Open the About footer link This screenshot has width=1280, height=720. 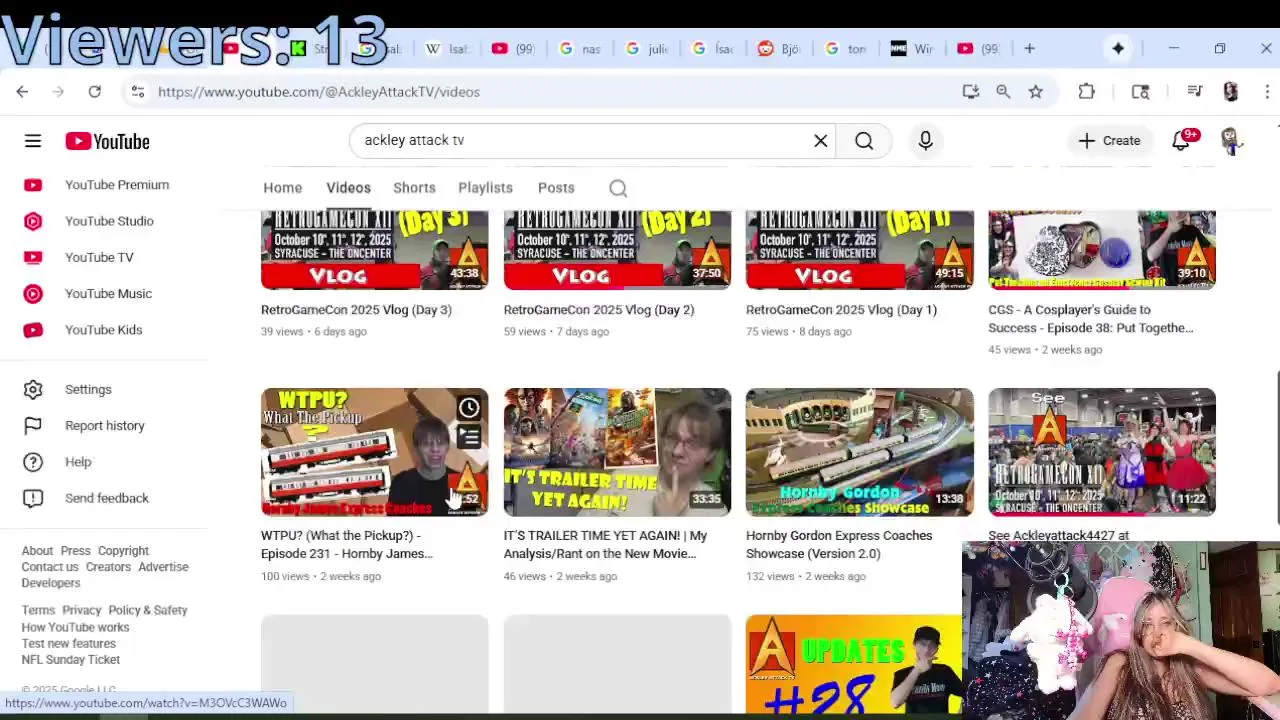(x=37, y=551)
